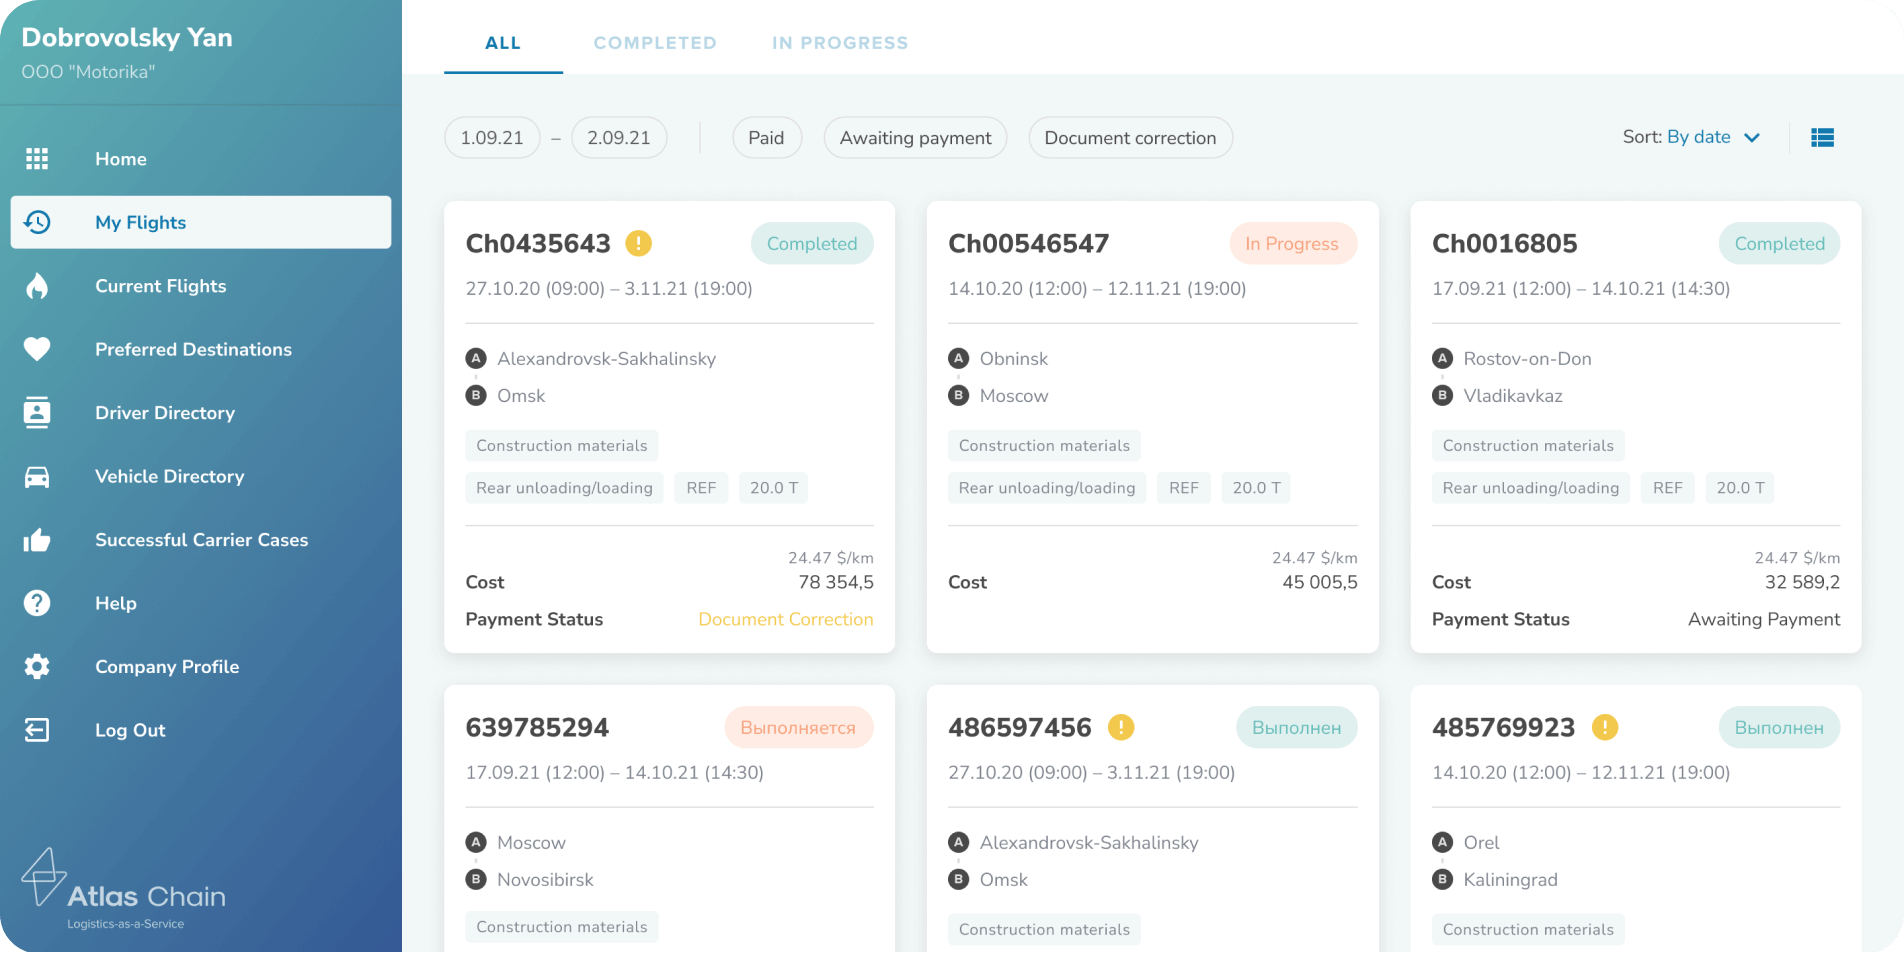Click the Home grid icon in sidebar
This screenshot has height=954, width=1904.
(37, 159)
